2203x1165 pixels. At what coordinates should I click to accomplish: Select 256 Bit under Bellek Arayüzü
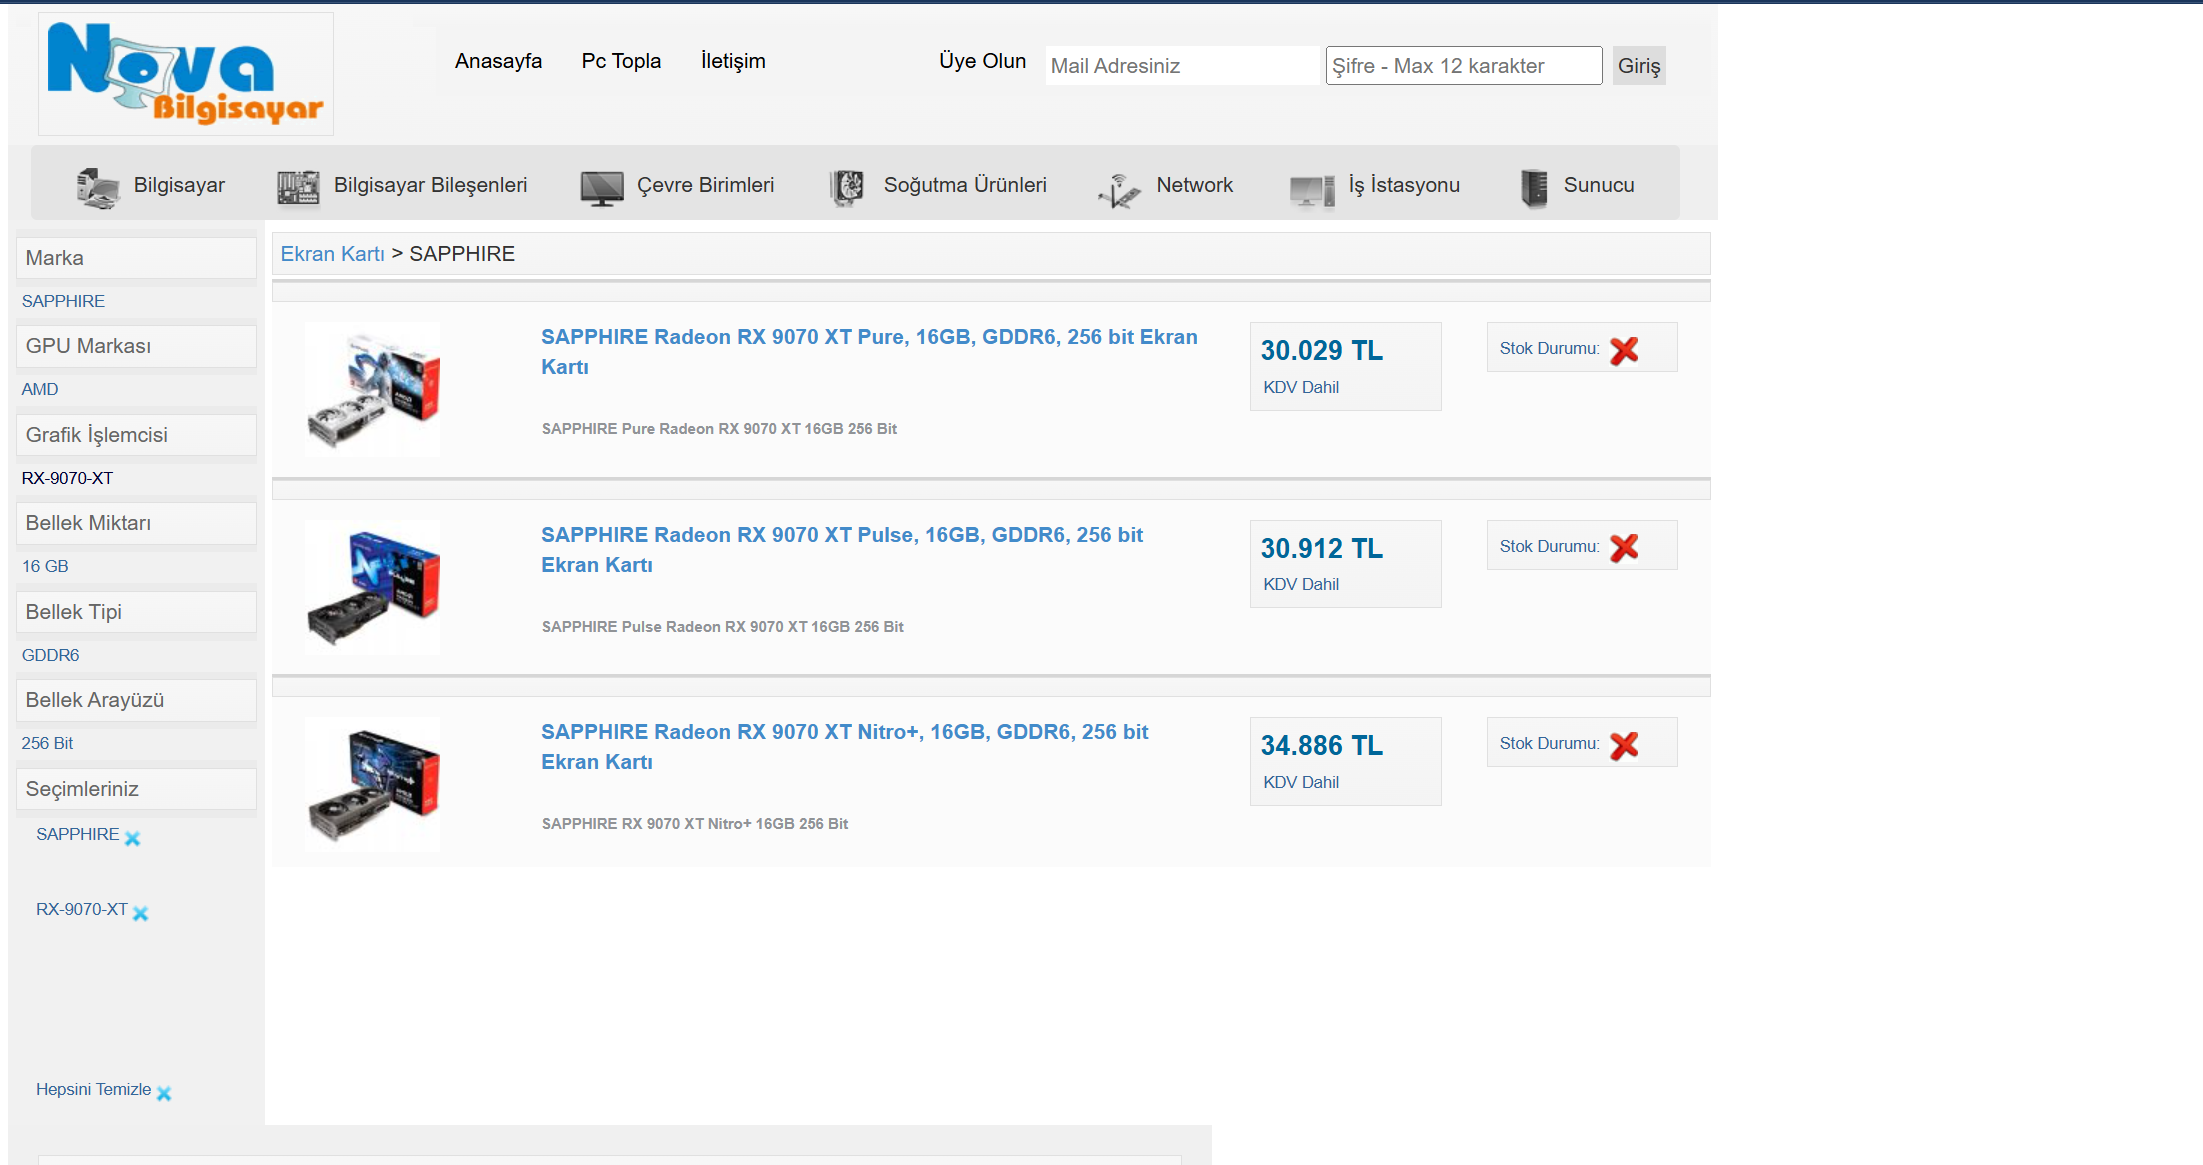47,743
